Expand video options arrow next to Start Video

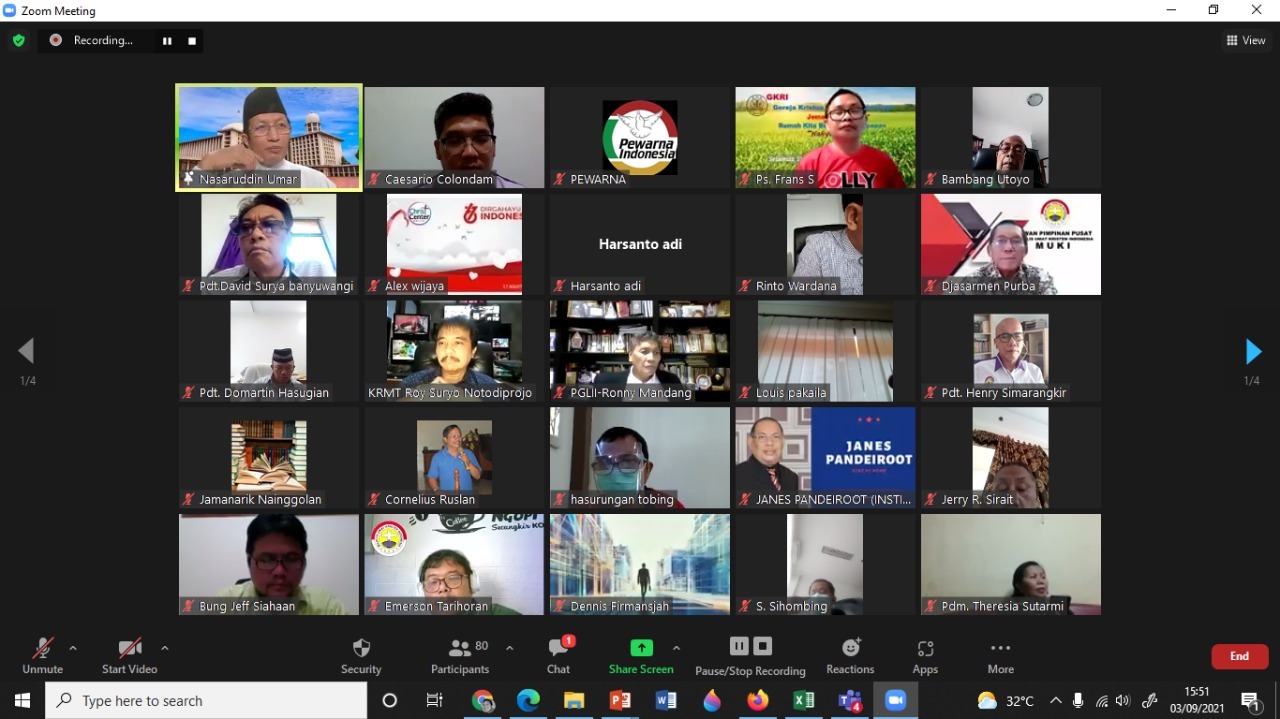click(165, 648)
